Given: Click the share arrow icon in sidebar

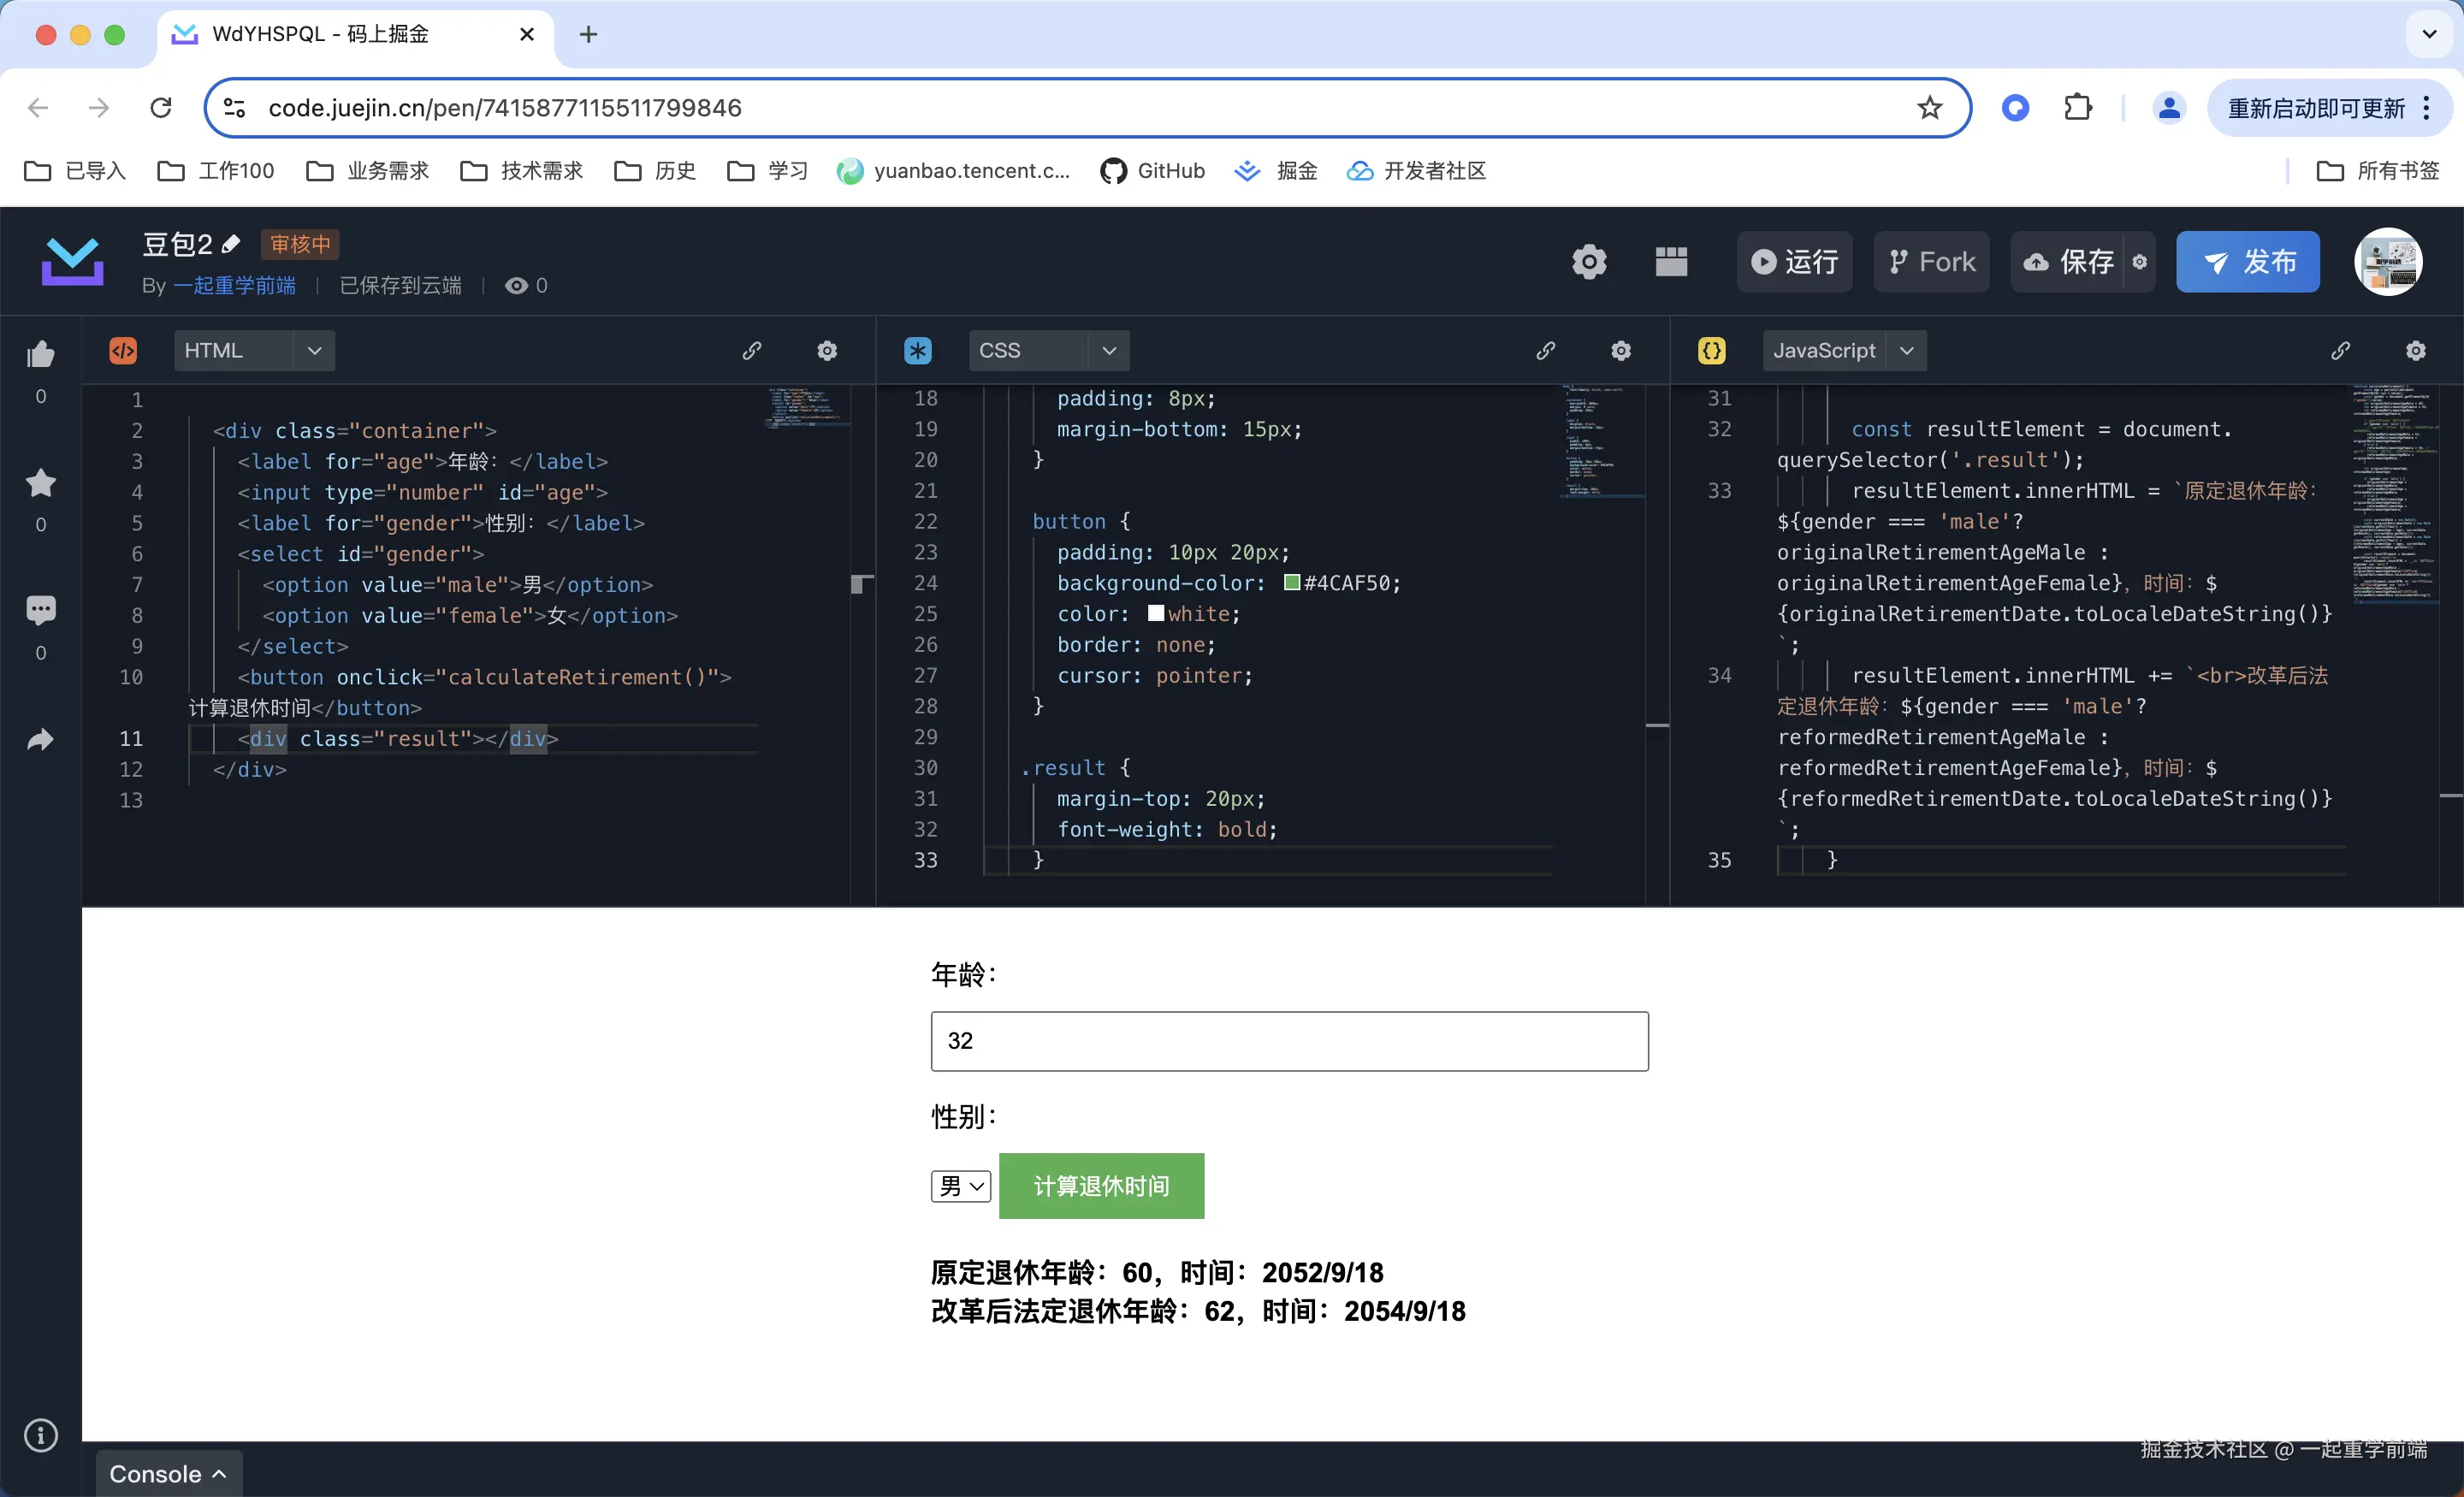Looking at the screenshot, I should (40, 740).
